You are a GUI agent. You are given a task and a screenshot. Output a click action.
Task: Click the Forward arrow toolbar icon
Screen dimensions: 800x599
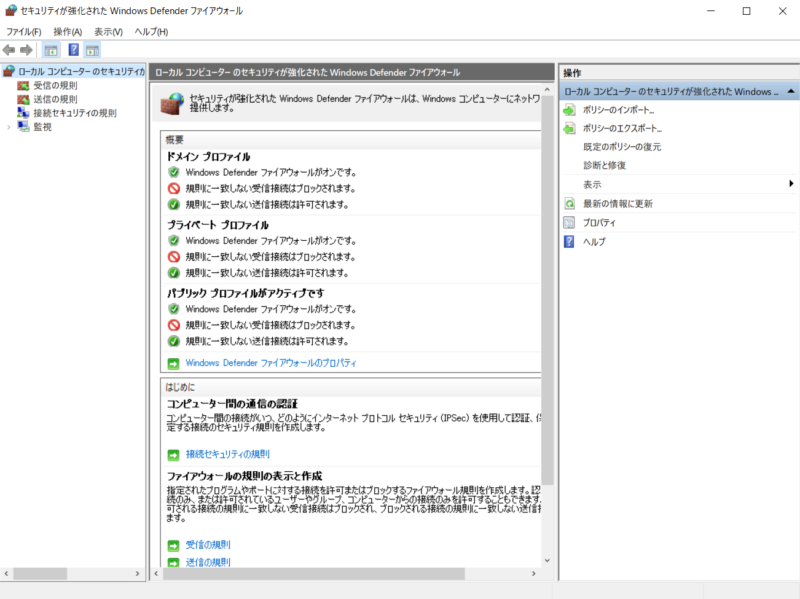26,50
